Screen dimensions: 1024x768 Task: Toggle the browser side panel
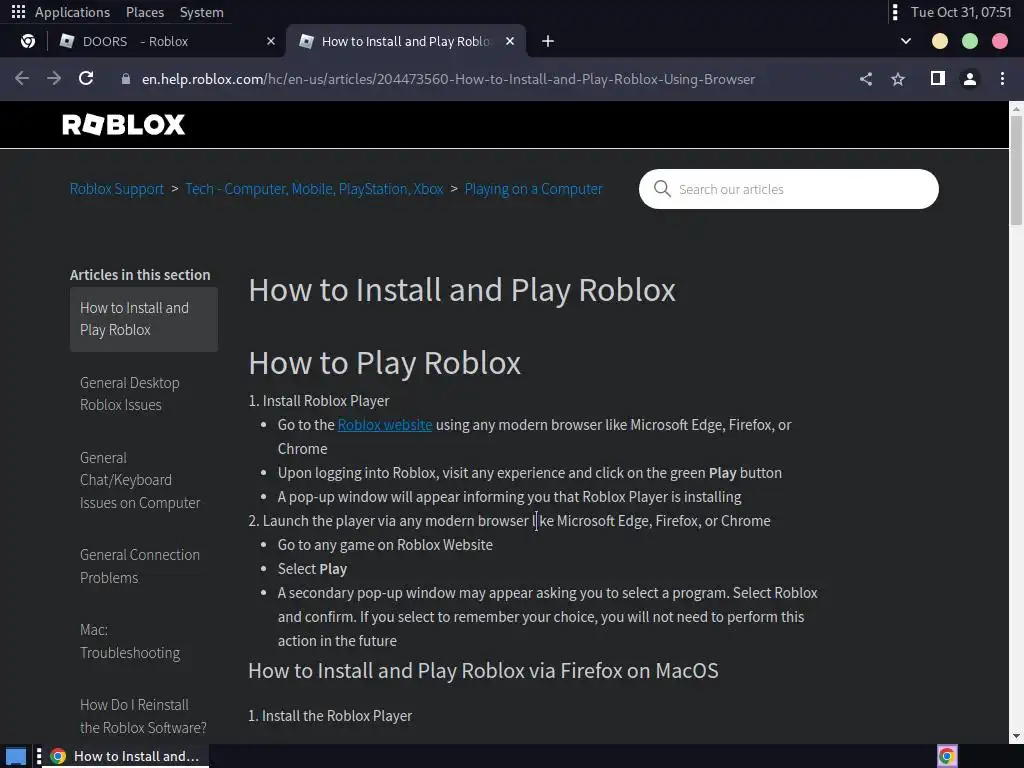point(938,79)
